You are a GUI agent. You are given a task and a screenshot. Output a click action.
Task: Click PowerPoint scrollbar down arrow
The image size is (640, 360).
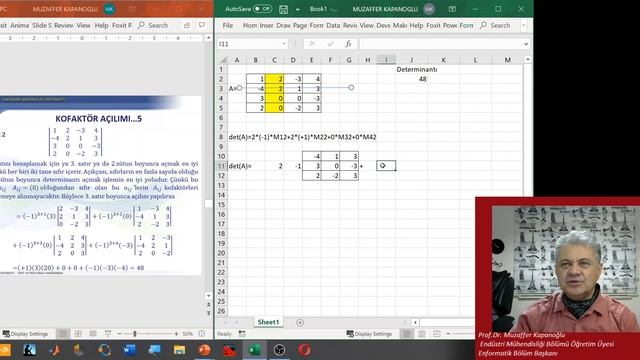click(209, 296)
